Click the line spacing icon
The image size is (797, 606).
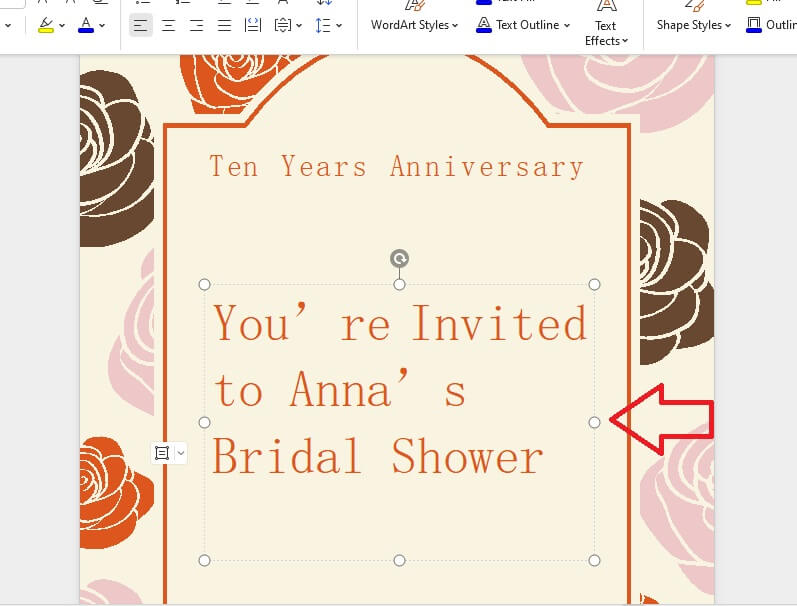click(323, 25)
